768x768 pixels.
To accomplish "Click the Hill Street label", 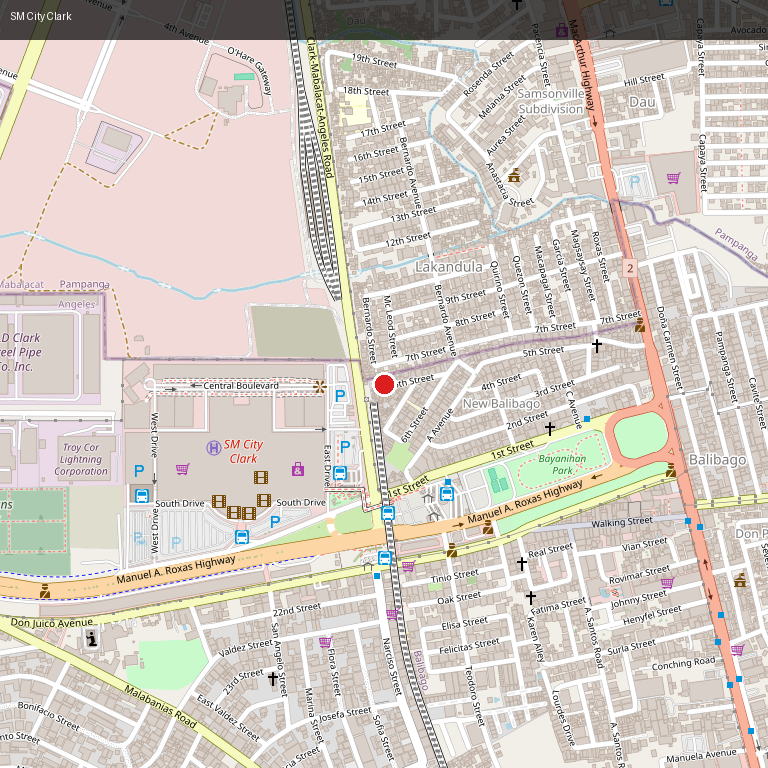I will [644, 79].
